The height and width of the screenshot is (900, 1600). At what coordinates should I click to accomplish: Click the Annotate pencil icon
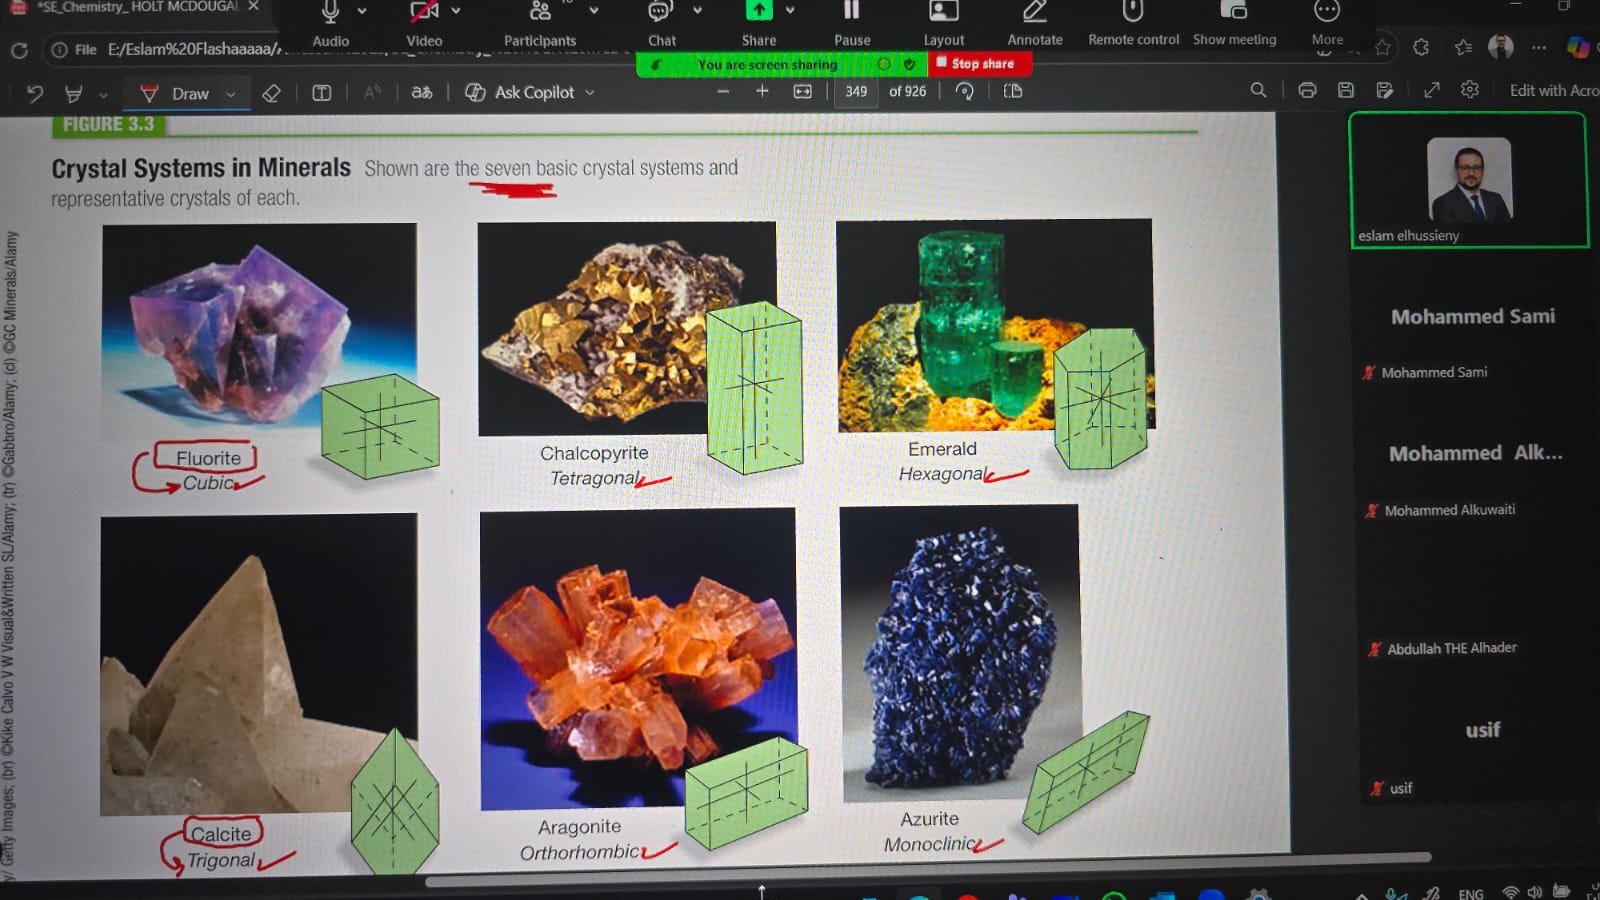click(1034, 14)
